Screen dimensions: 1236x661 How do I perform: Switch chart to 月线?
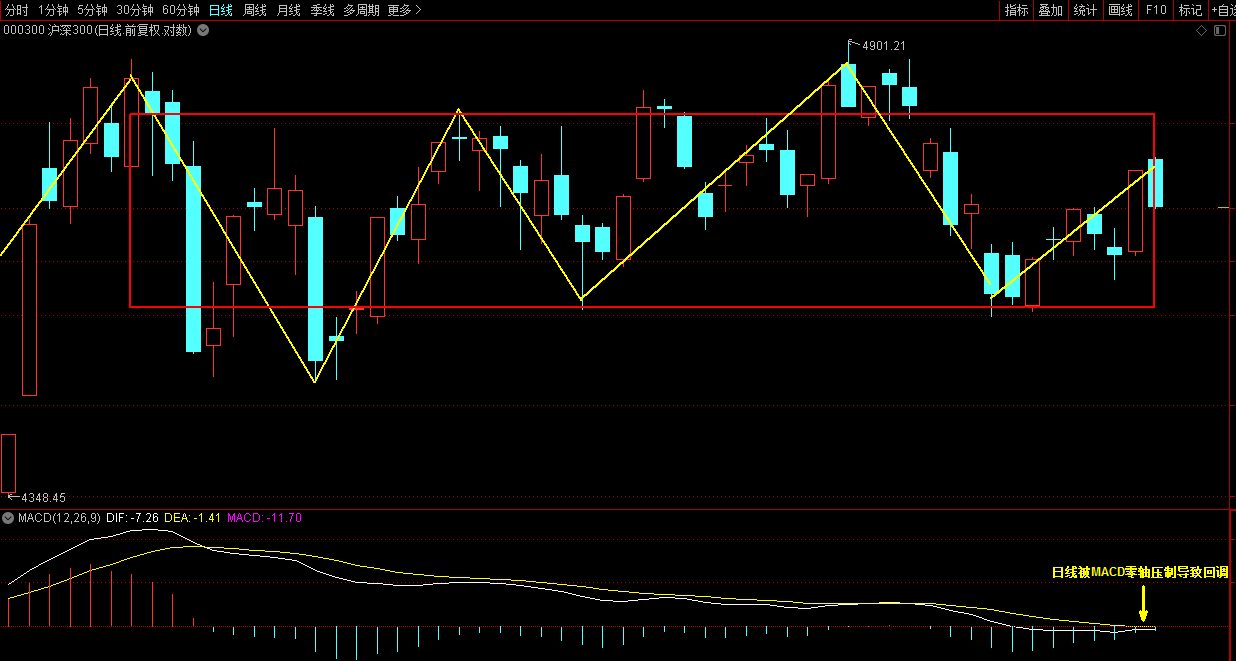pos(289,10)
